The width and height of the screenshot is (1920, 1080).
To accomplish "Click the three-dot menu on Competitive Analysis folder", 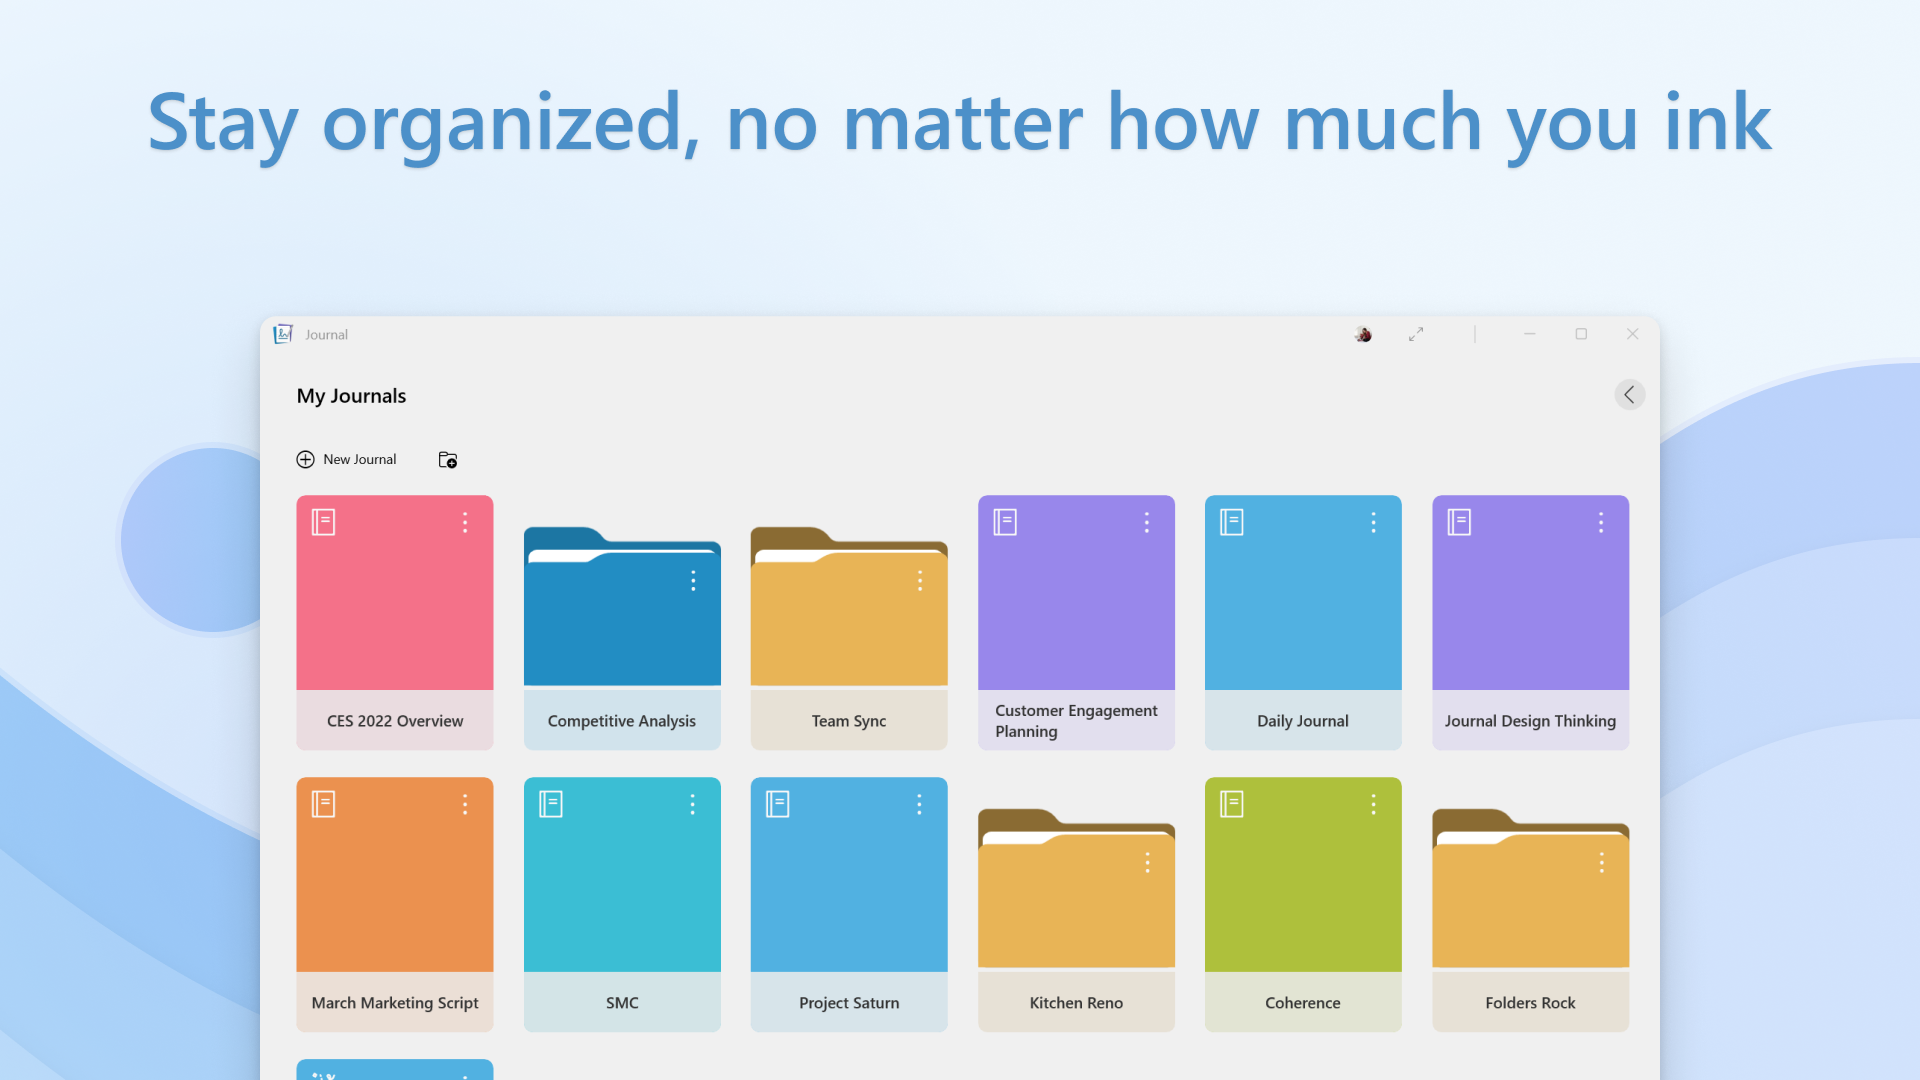I will click(x=692, y=580).
